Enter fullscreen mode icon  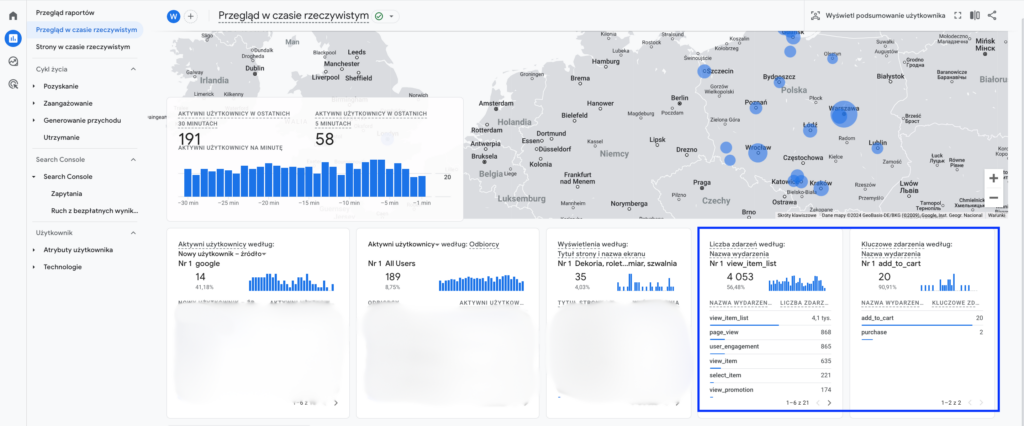958,16
